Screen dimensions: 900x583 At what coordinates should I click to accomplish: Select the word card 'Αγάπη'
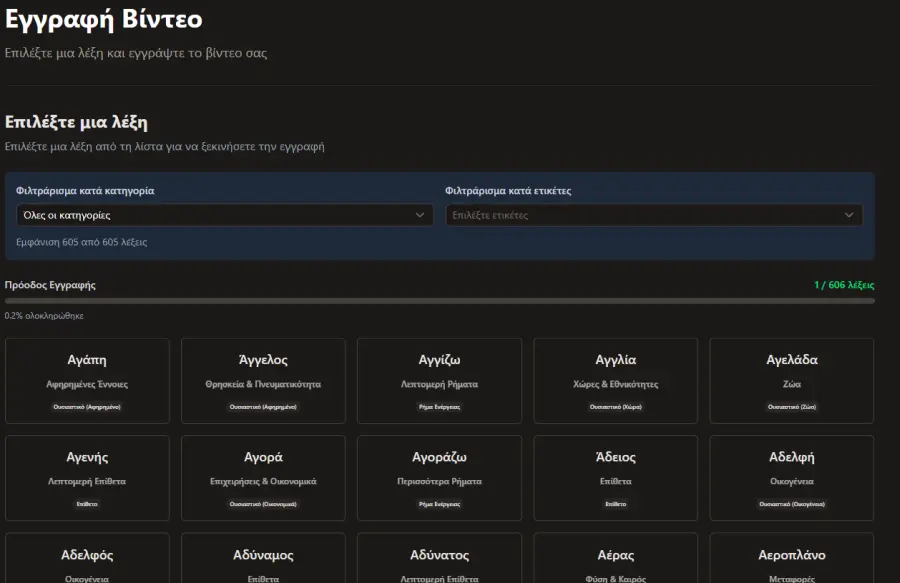[x=87, y=380]
